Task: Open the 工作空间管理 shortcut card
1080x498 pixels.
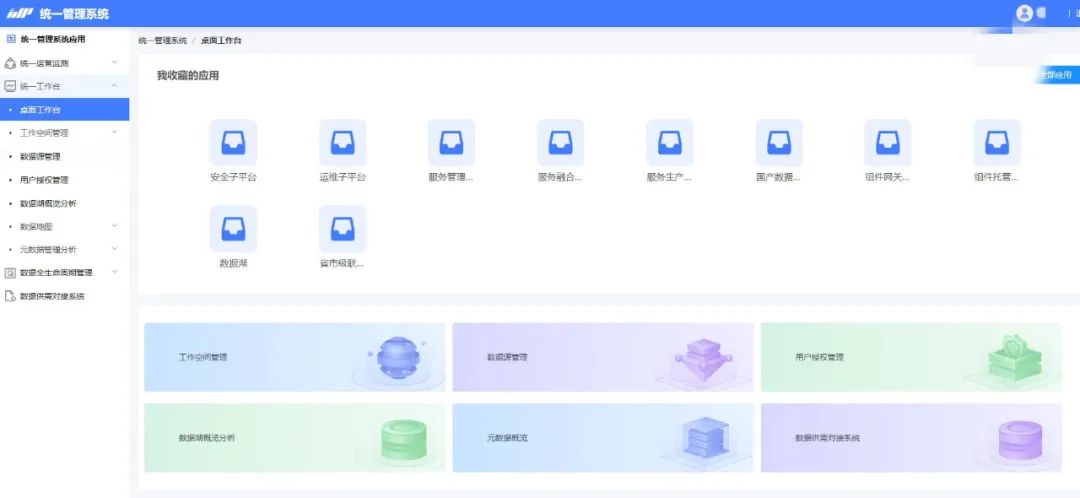Action: click(294, 357)
